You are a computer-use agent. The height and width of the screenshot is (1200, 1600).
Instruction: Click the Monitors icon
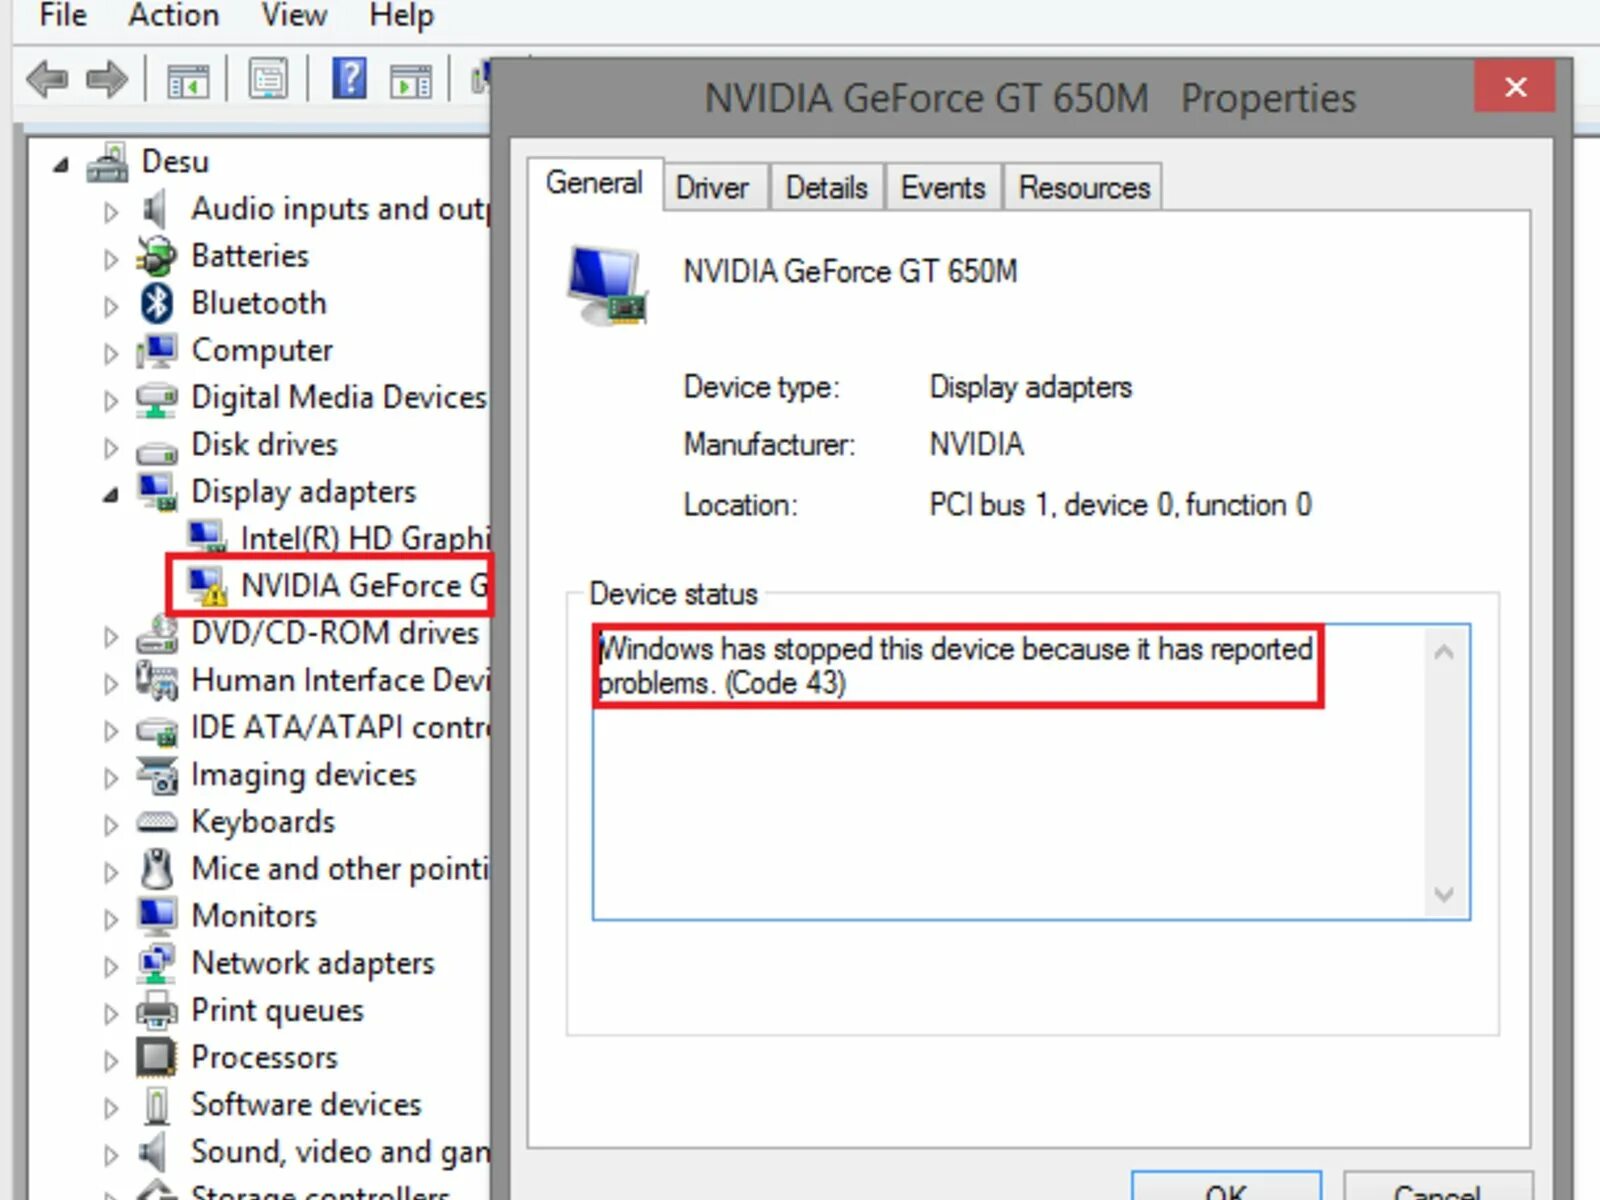[x=157, y=915]
